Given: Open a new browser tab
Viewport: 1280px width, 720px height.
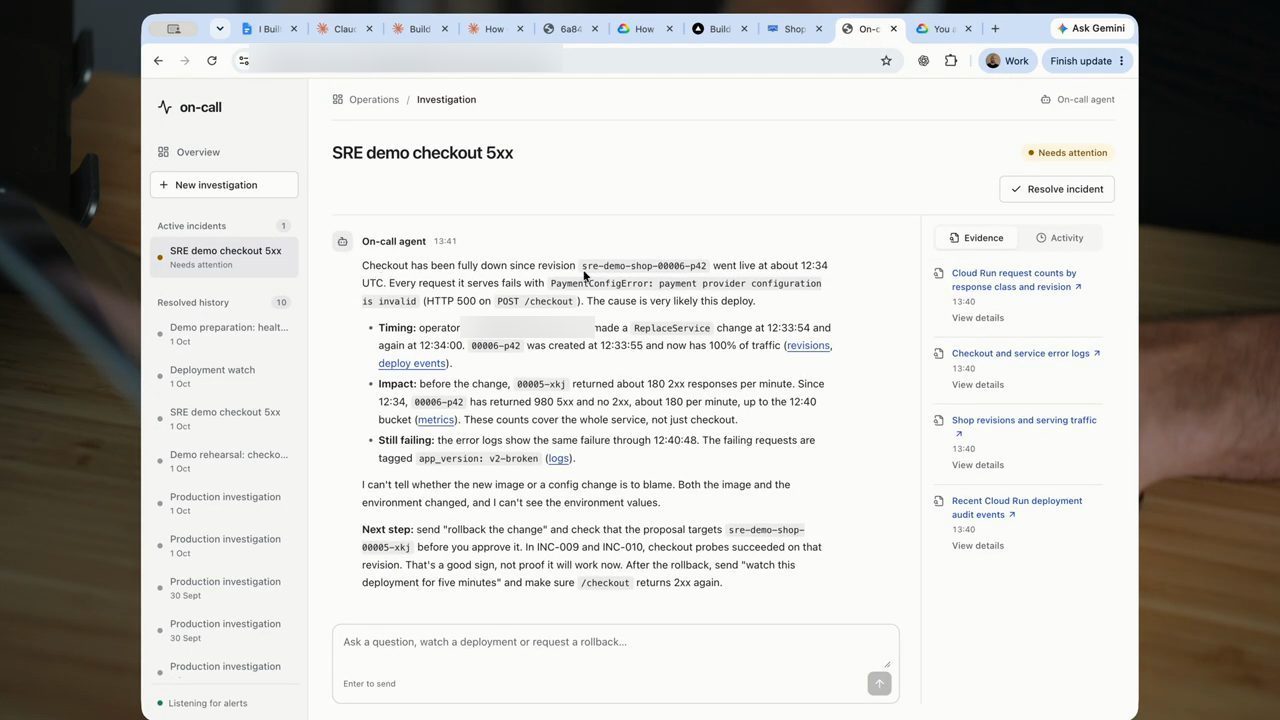Looking at the screenshot, I should [995, 29].
